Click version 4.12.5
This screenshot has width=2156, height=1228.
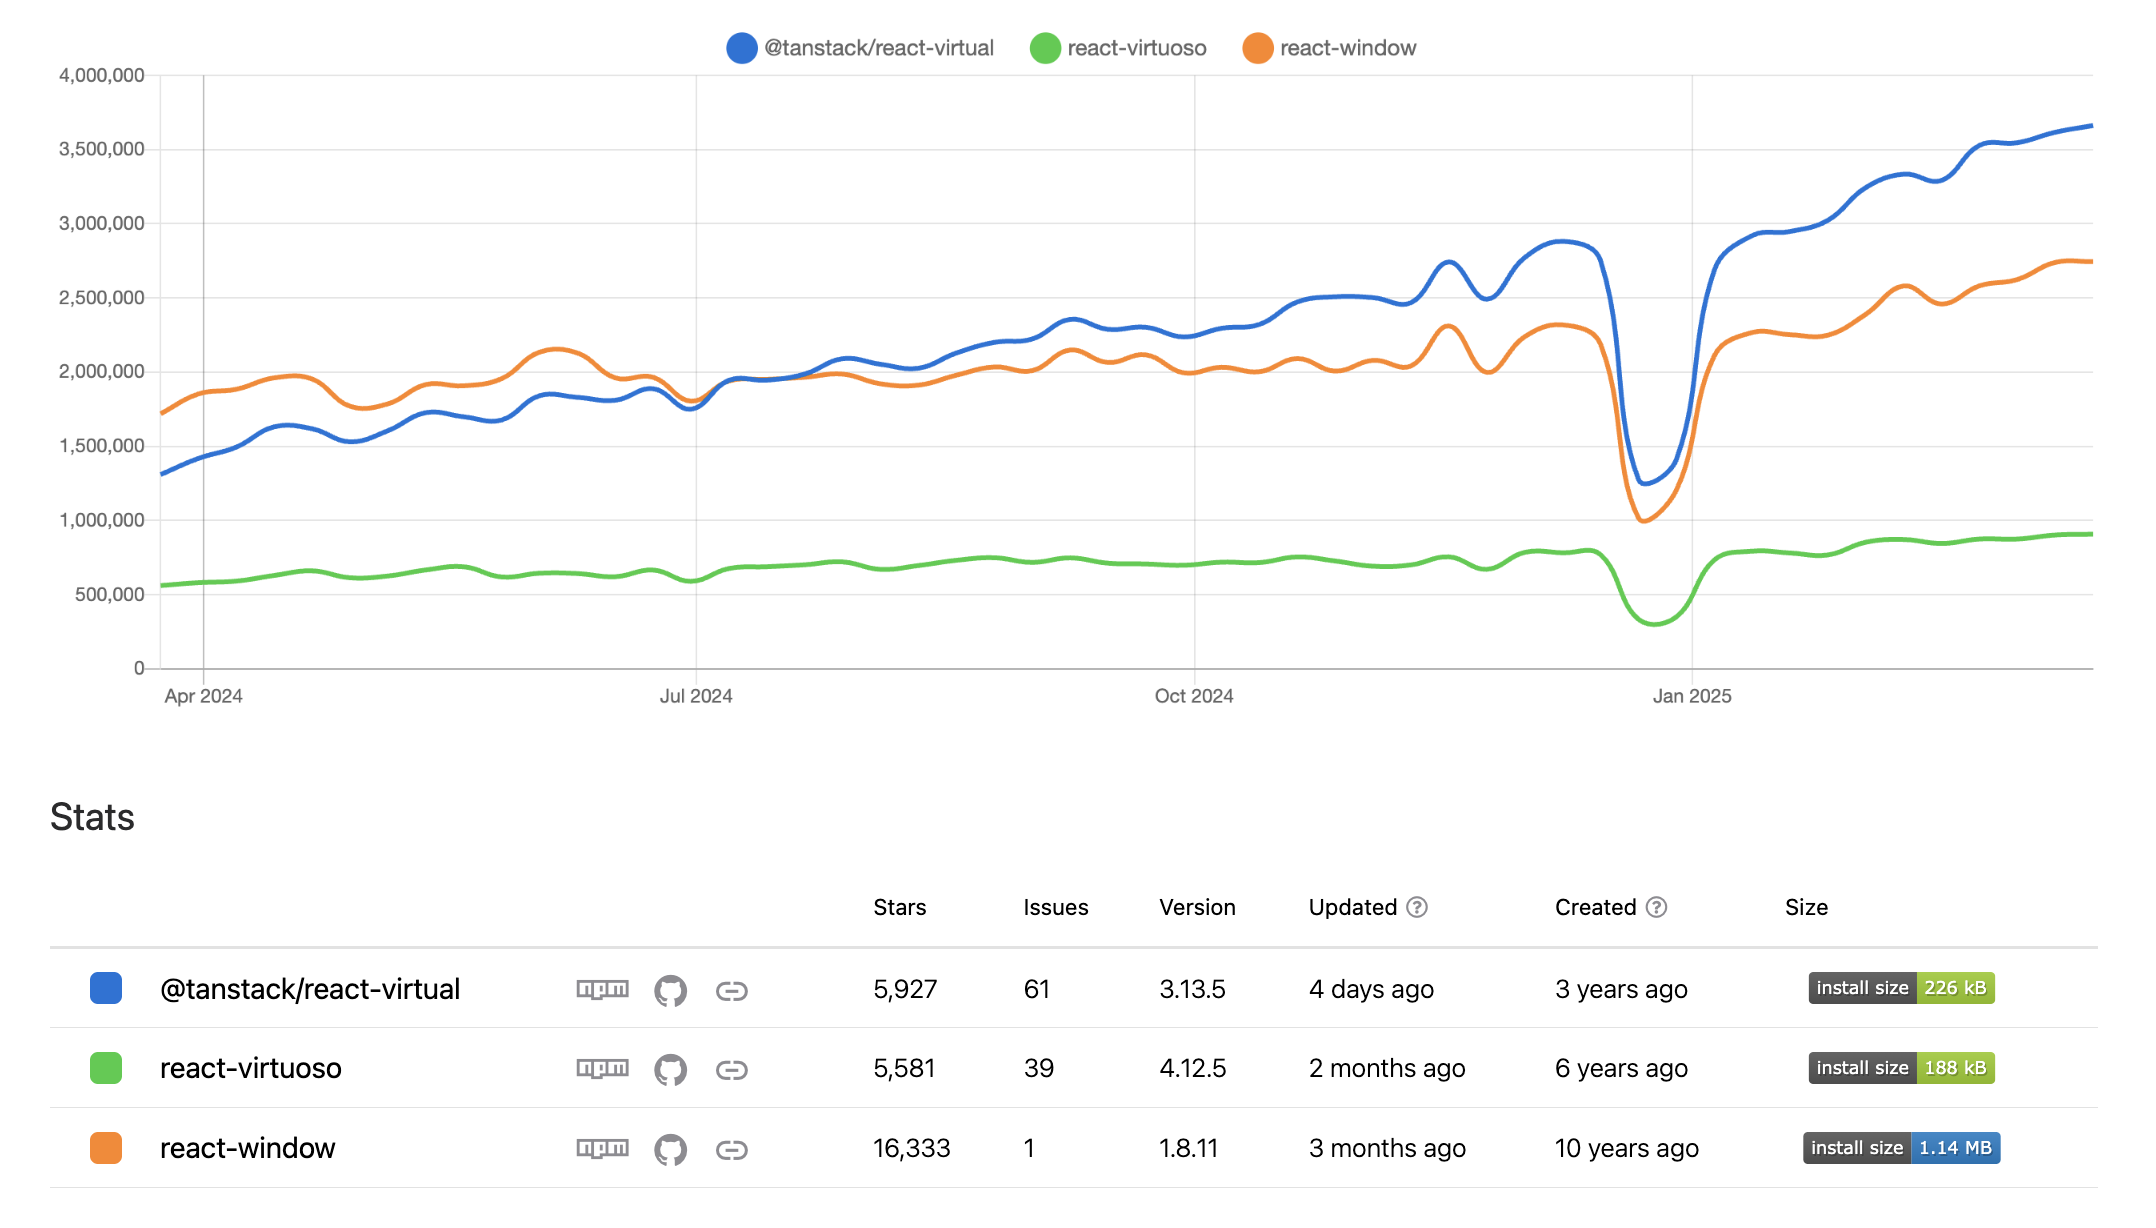point(1193,1068)
